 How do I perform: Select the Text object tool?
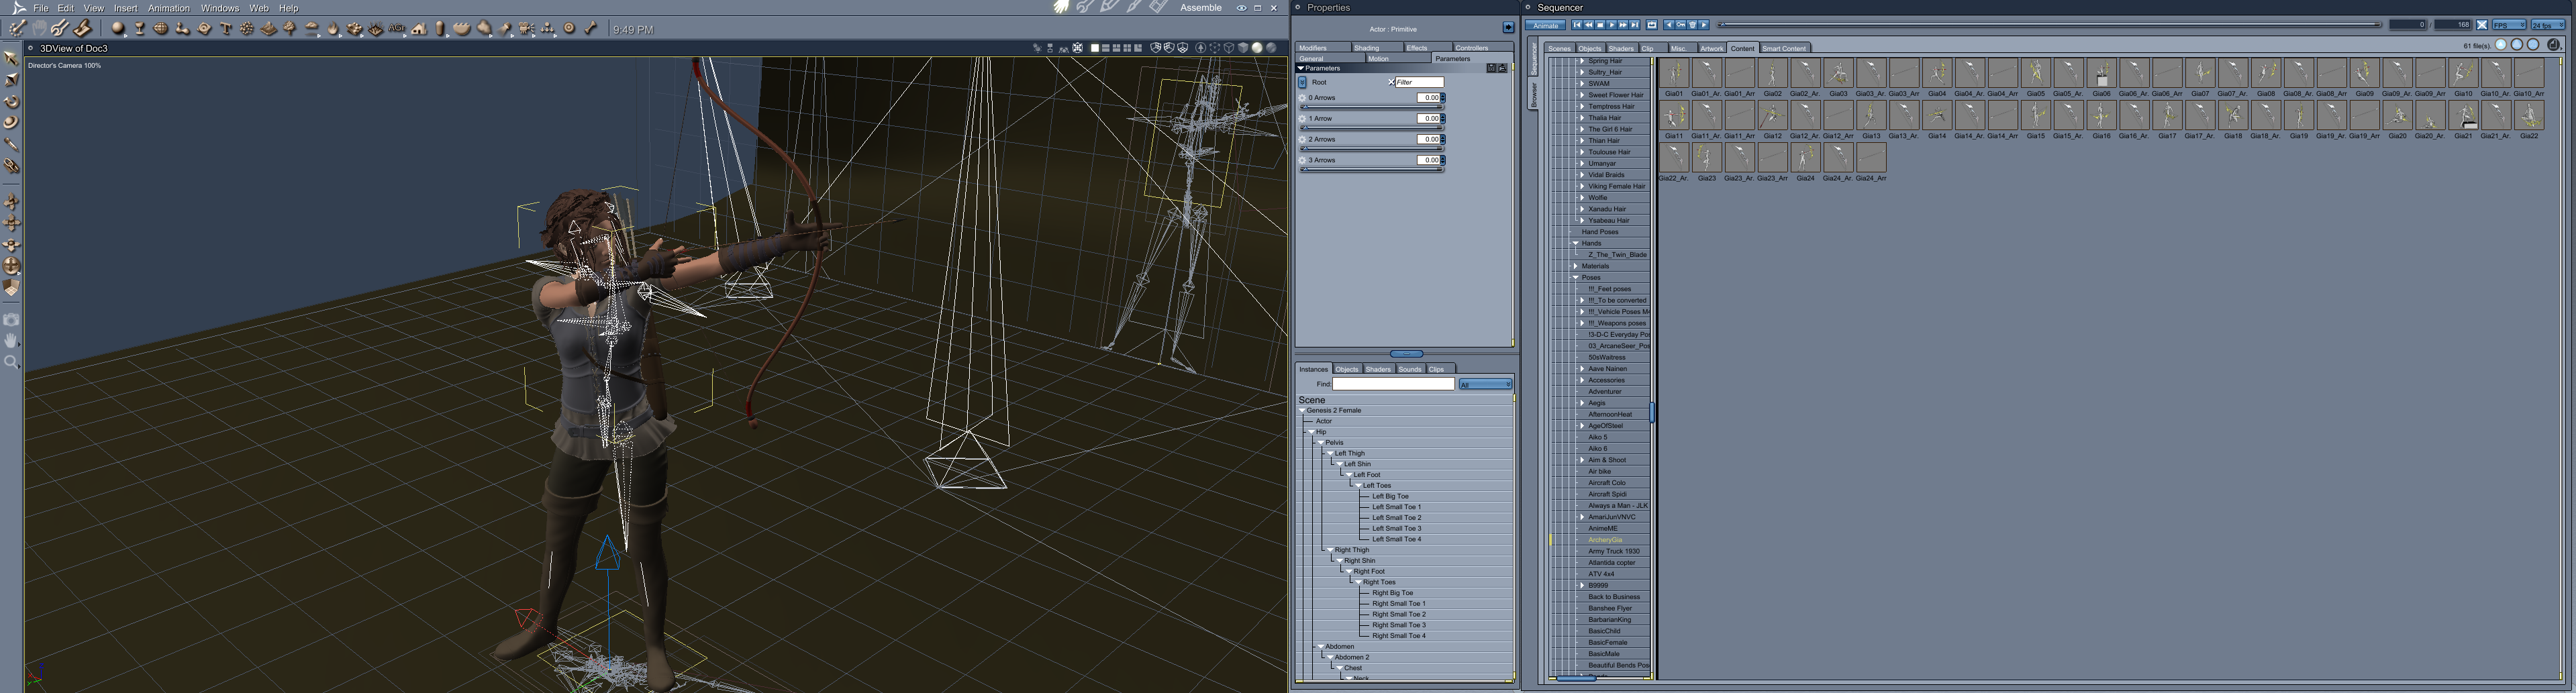[226, 29]
